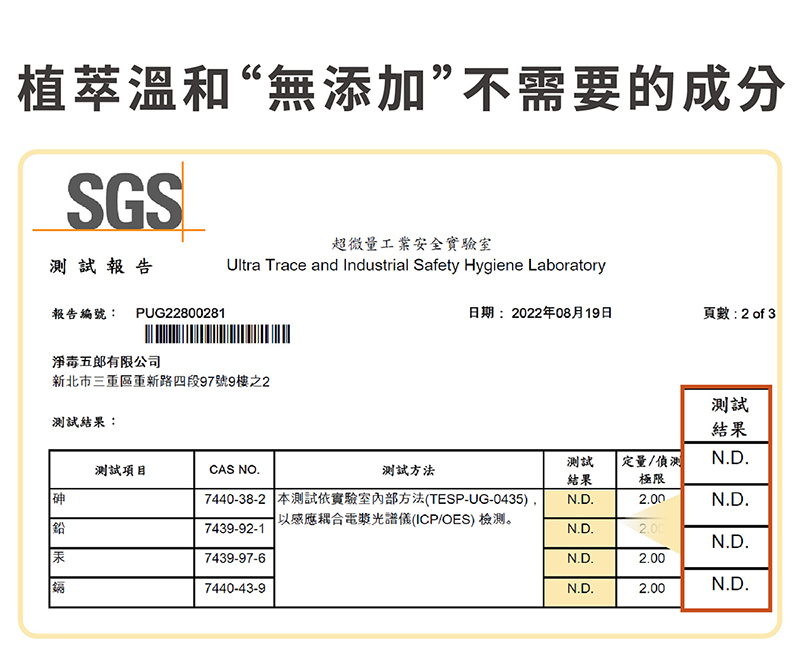Click CAS number 7439-97-6
The image size is (800, 655).
pyautogui.click(x=234, y=558)
